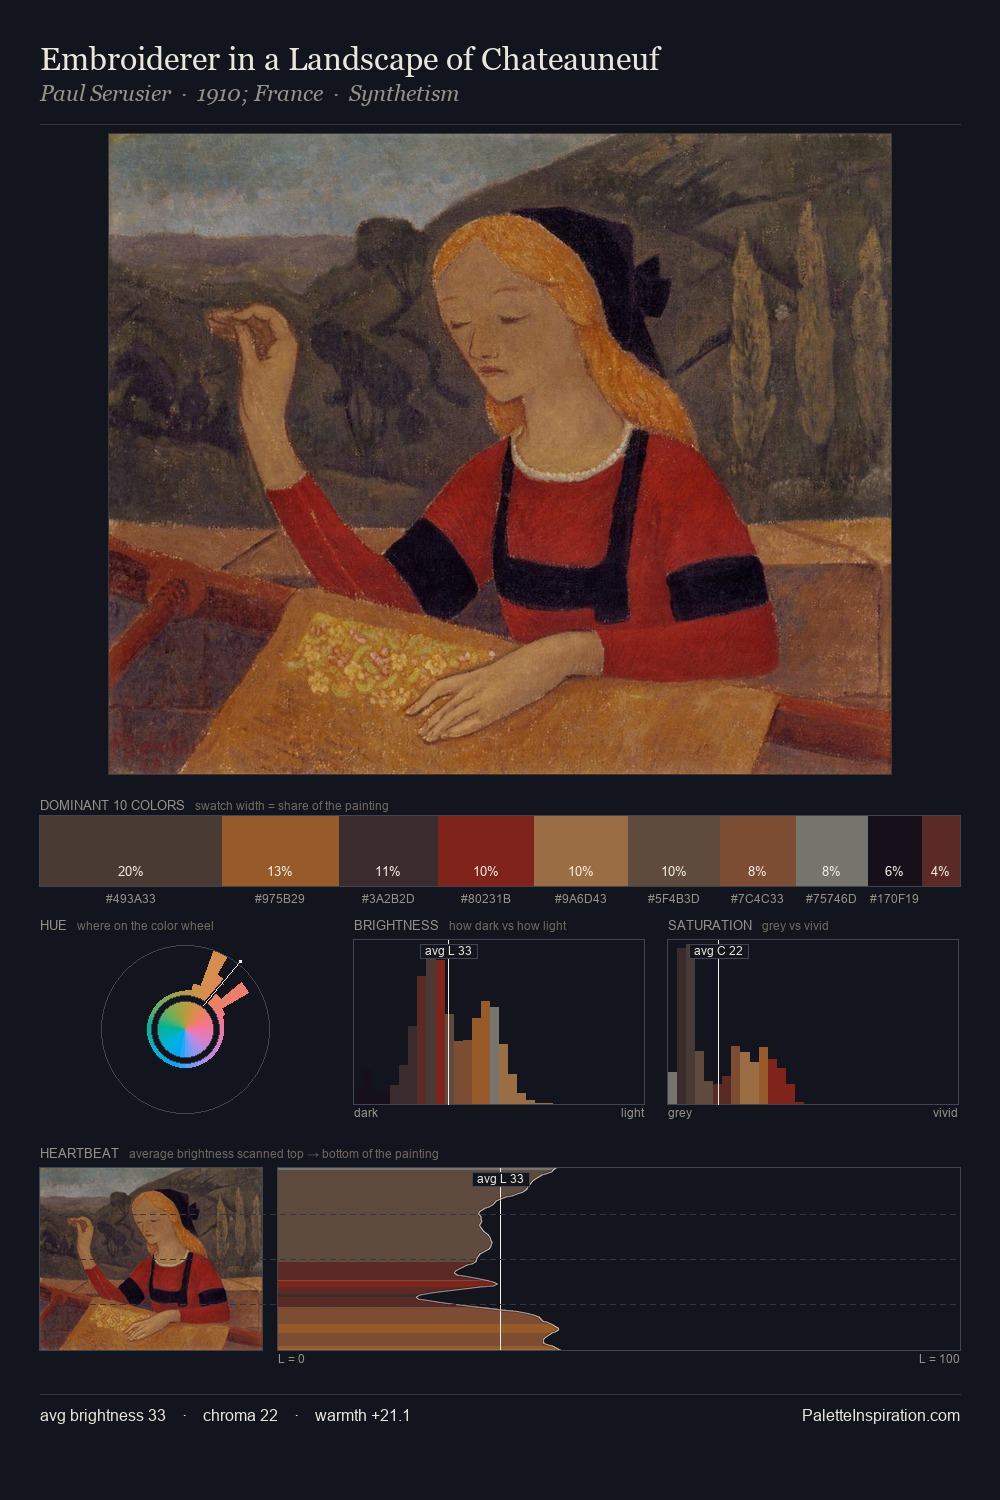Click the L = 0 axis label
Screen dimensions: 1000x1500
(291, 1359)
